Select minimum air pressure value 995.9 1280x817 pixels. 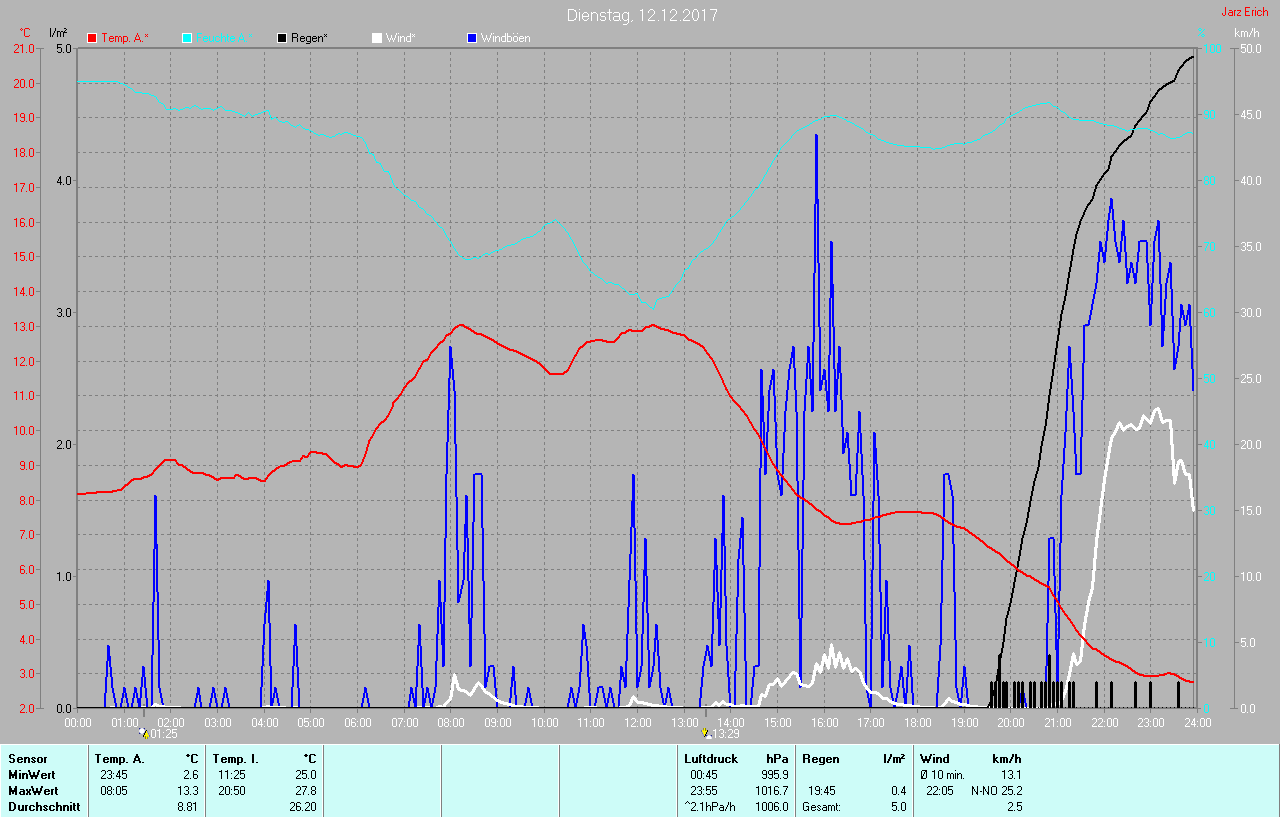pyautogui.click(x=774, y=775)
